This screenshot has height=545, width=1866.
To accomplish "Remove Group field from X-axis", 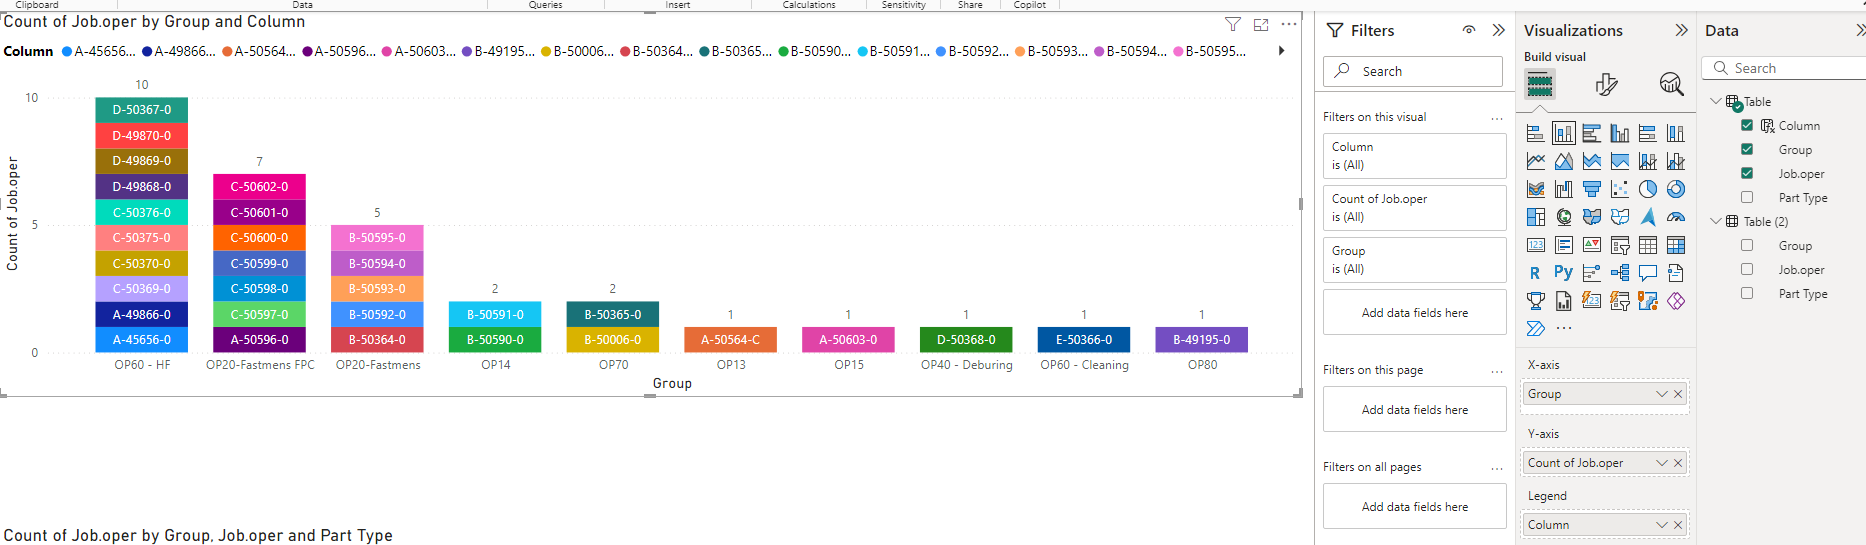I will (x=1678, y=394).
